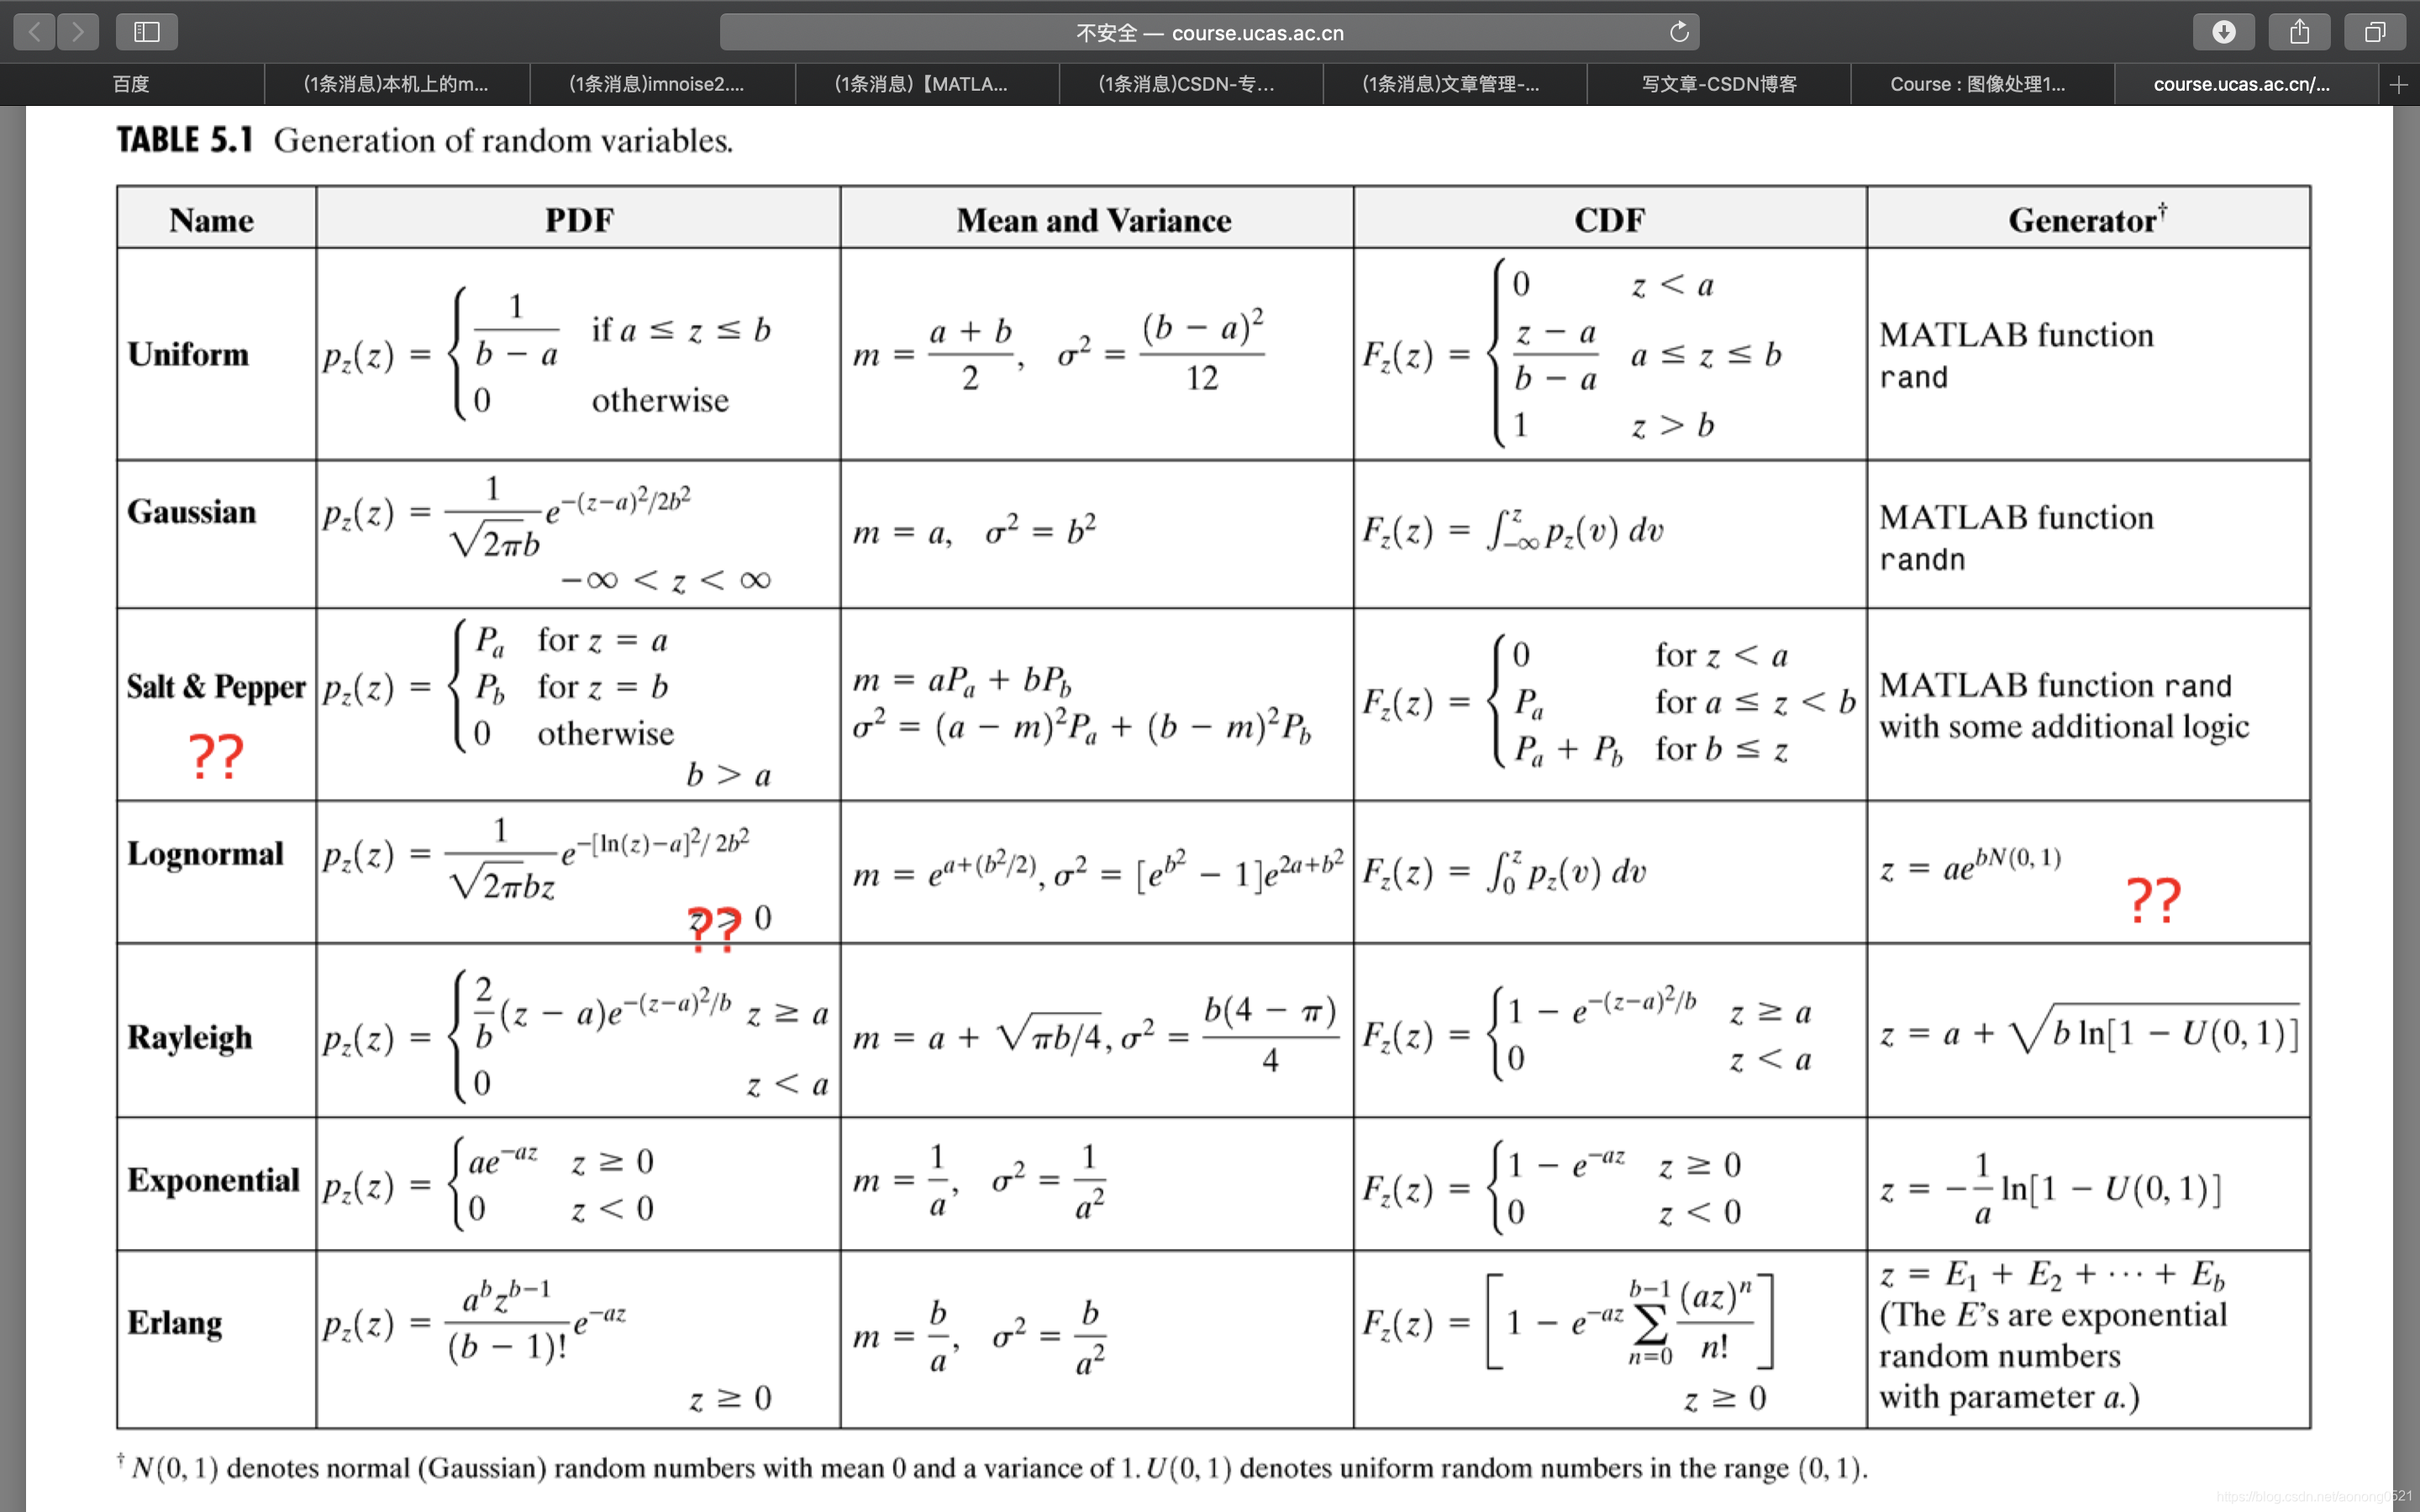The width and height of the screenshot is (2420, 1512).
Task: Click the share sheet icon
Action: [x=2299, y=32]
